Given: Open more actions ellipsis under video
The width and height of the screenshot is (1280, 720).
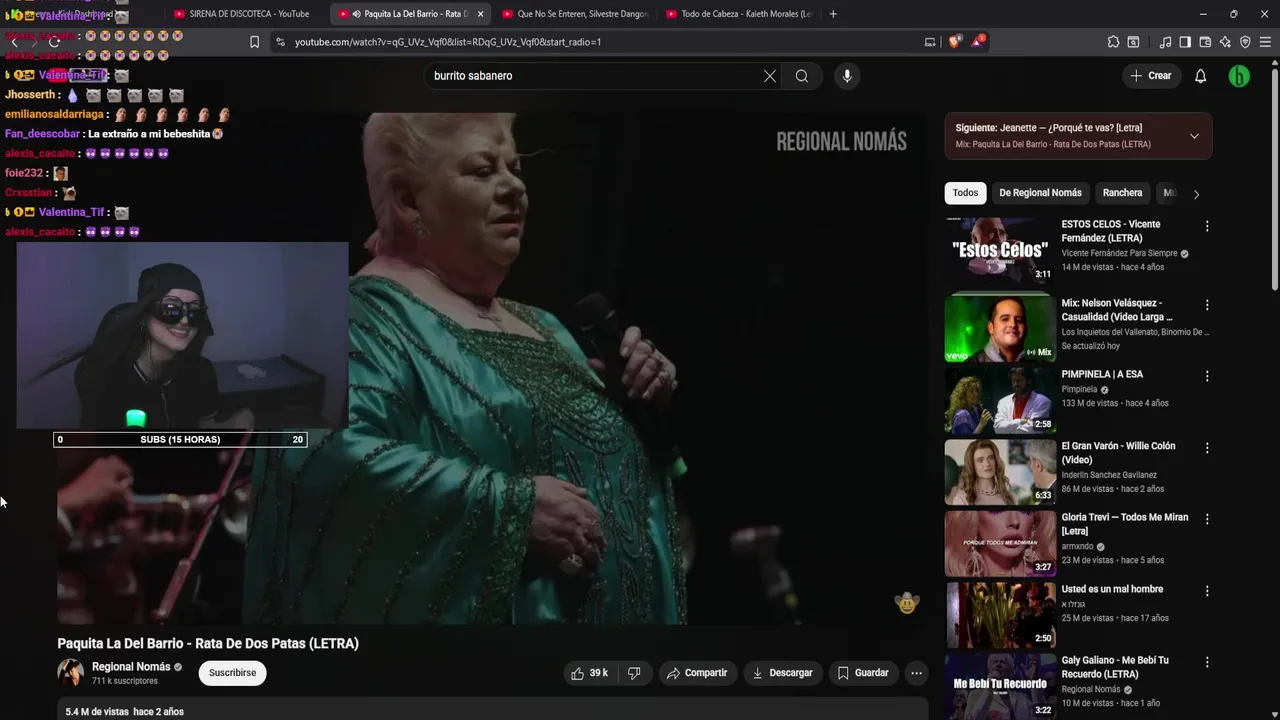Looking at the screenshot, I should [x=916, y=673].
